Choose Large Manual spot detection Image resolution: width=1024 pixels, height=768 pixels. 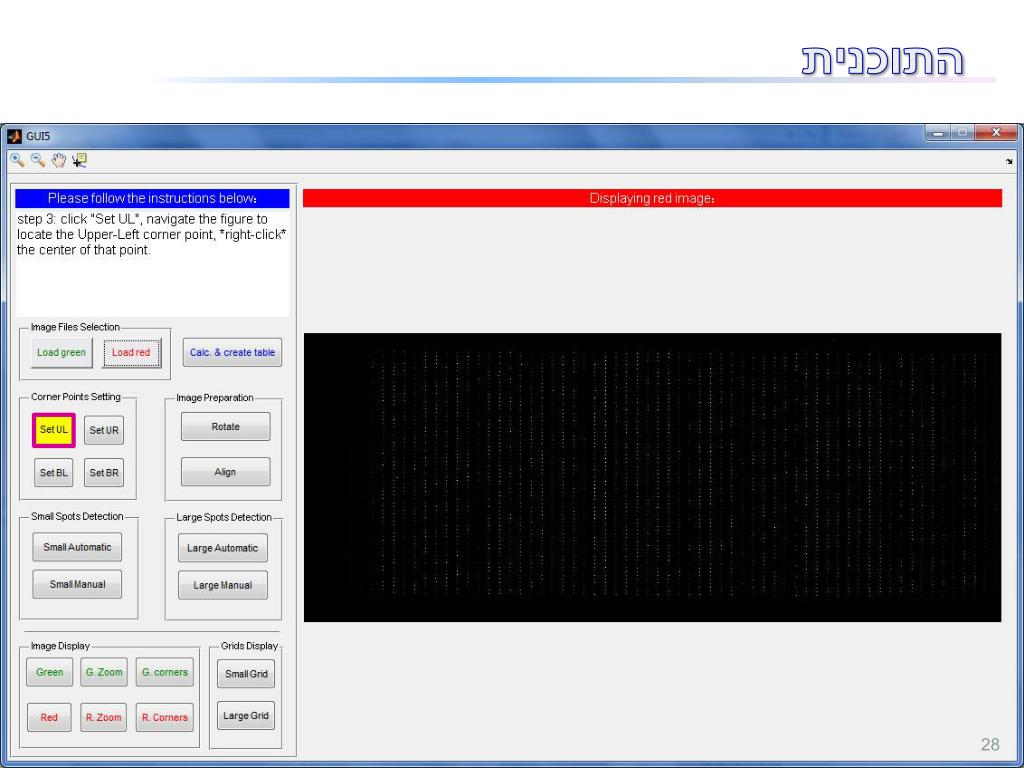click(223, 585)
